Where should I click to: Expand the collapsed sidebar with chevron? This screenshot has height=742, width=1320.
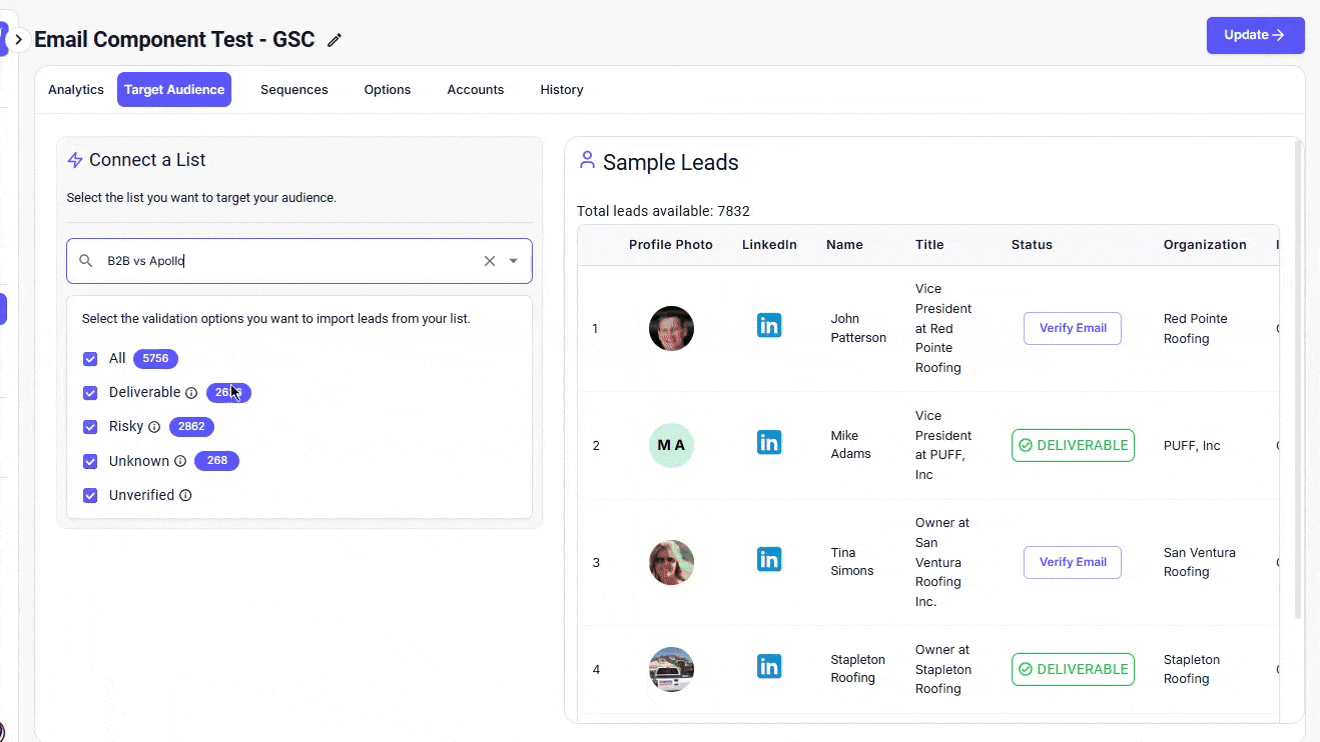18,40
